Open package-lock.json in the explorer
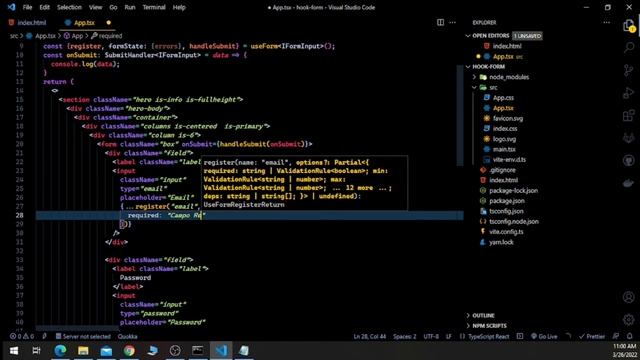The width and height of the screenshot is (640, 360). (x=513, y=191)
